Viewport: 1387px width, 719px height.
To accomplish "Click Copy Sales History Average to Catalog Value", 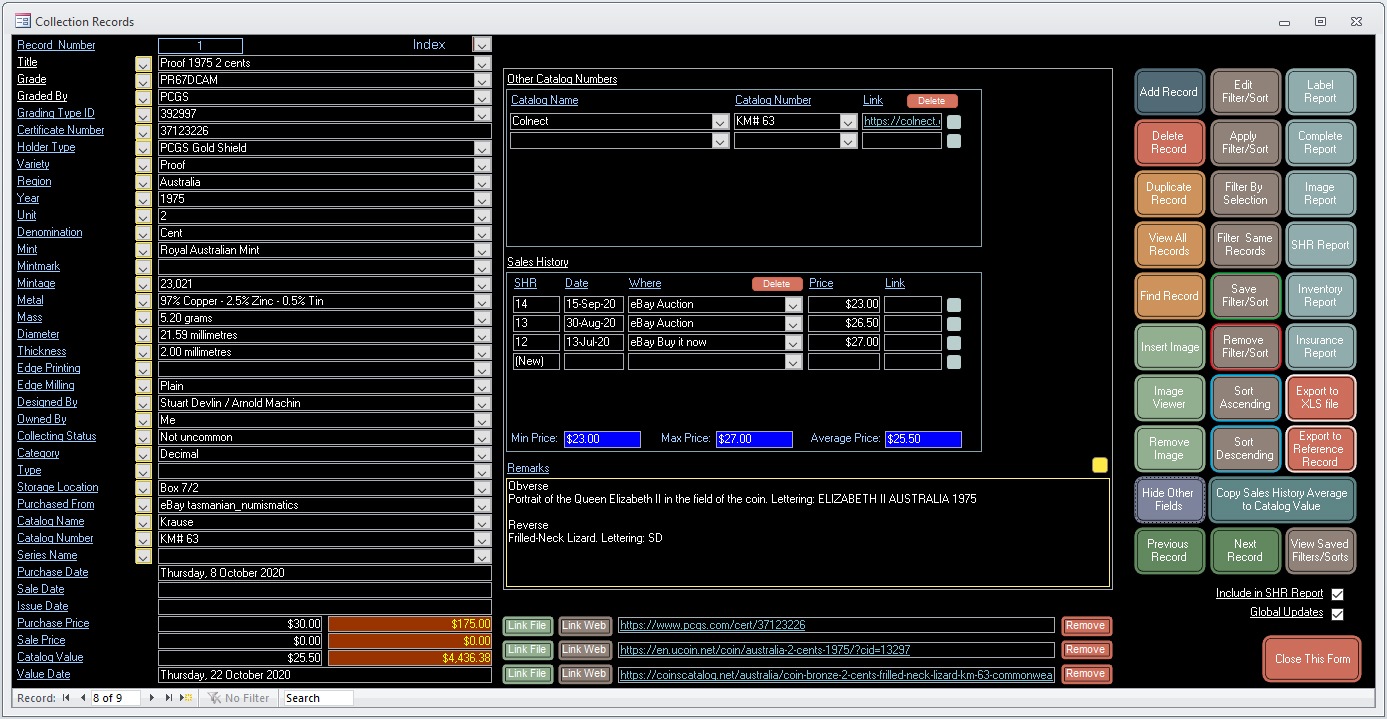I will click(x=1282, y=500).
